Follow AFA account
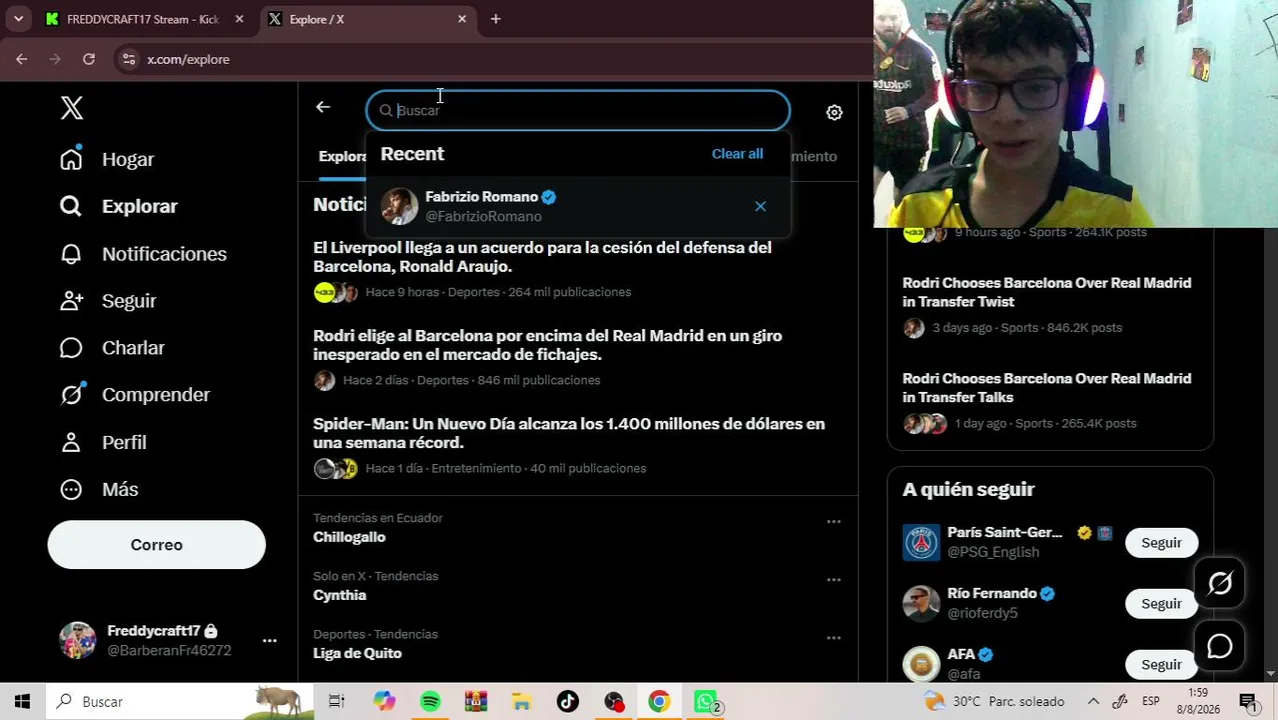This screenshot has width=1278, height=720. coord(1161,665)
